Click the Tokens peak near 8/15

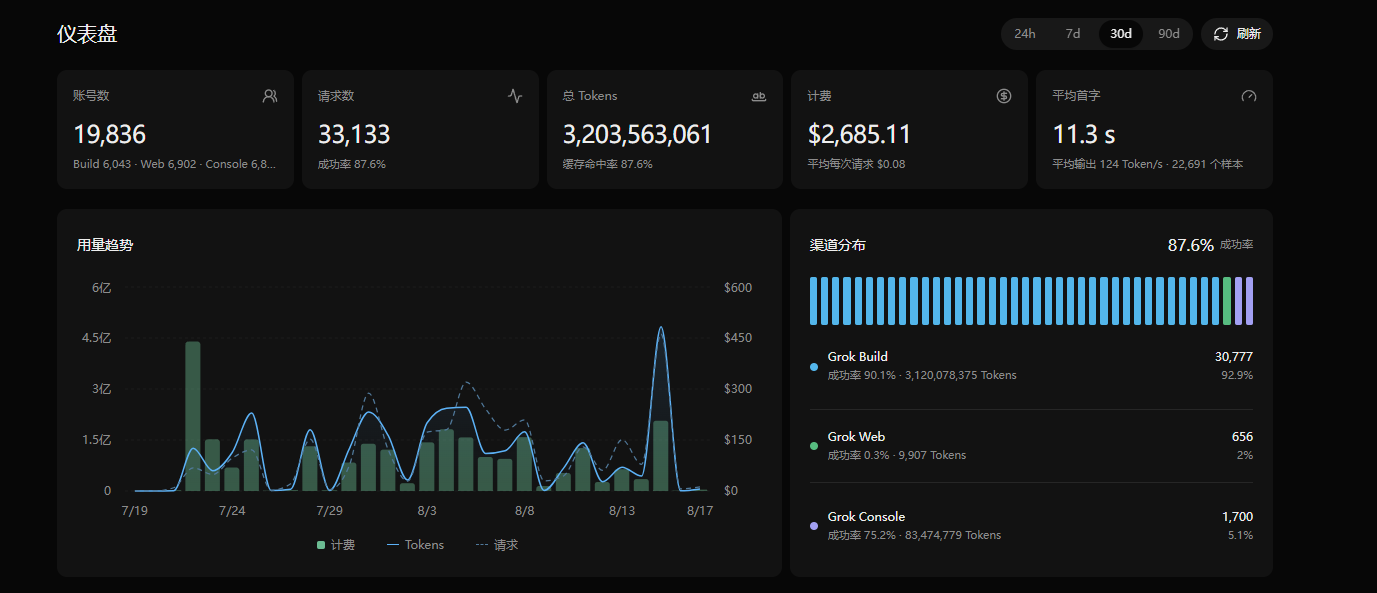point(661,329)
